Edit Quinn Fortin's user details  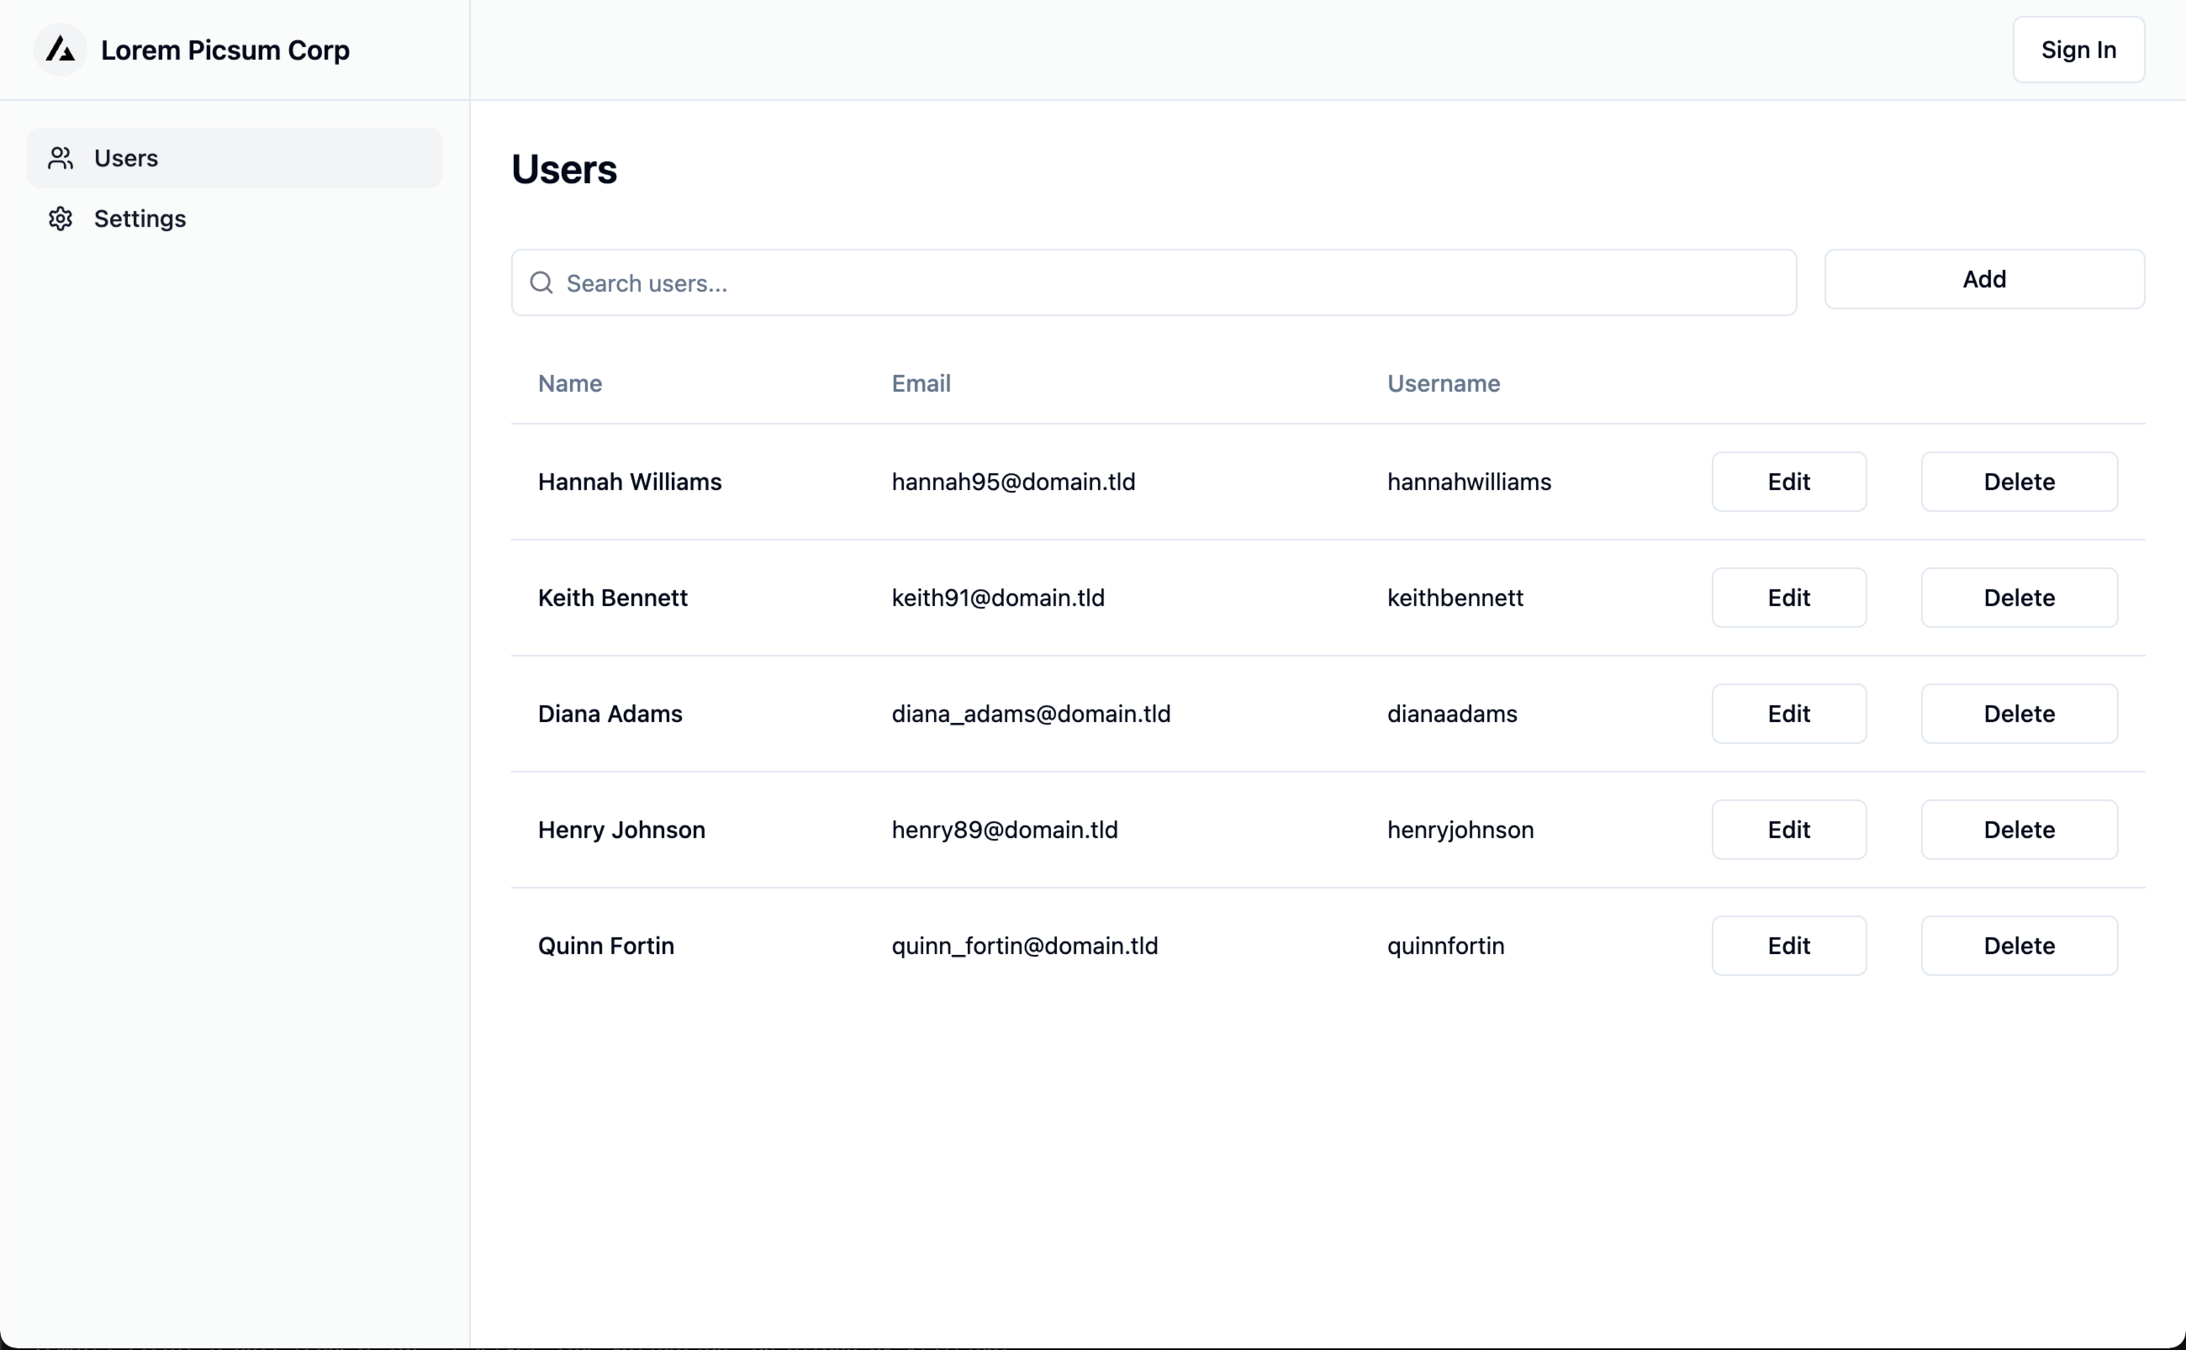click(1788, 946)
